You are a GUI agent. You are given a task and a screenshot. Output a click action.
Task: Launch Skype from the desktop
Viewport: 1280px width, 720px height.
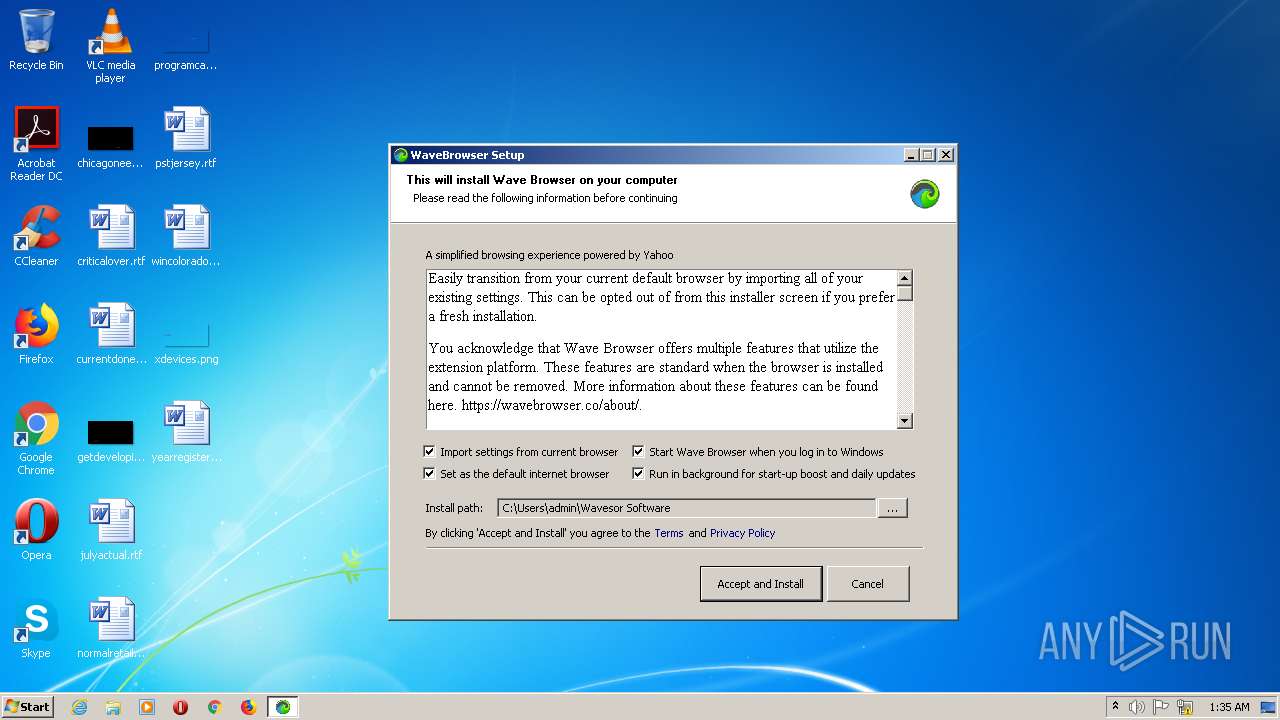pyautogui.click(x=36, y=628)
